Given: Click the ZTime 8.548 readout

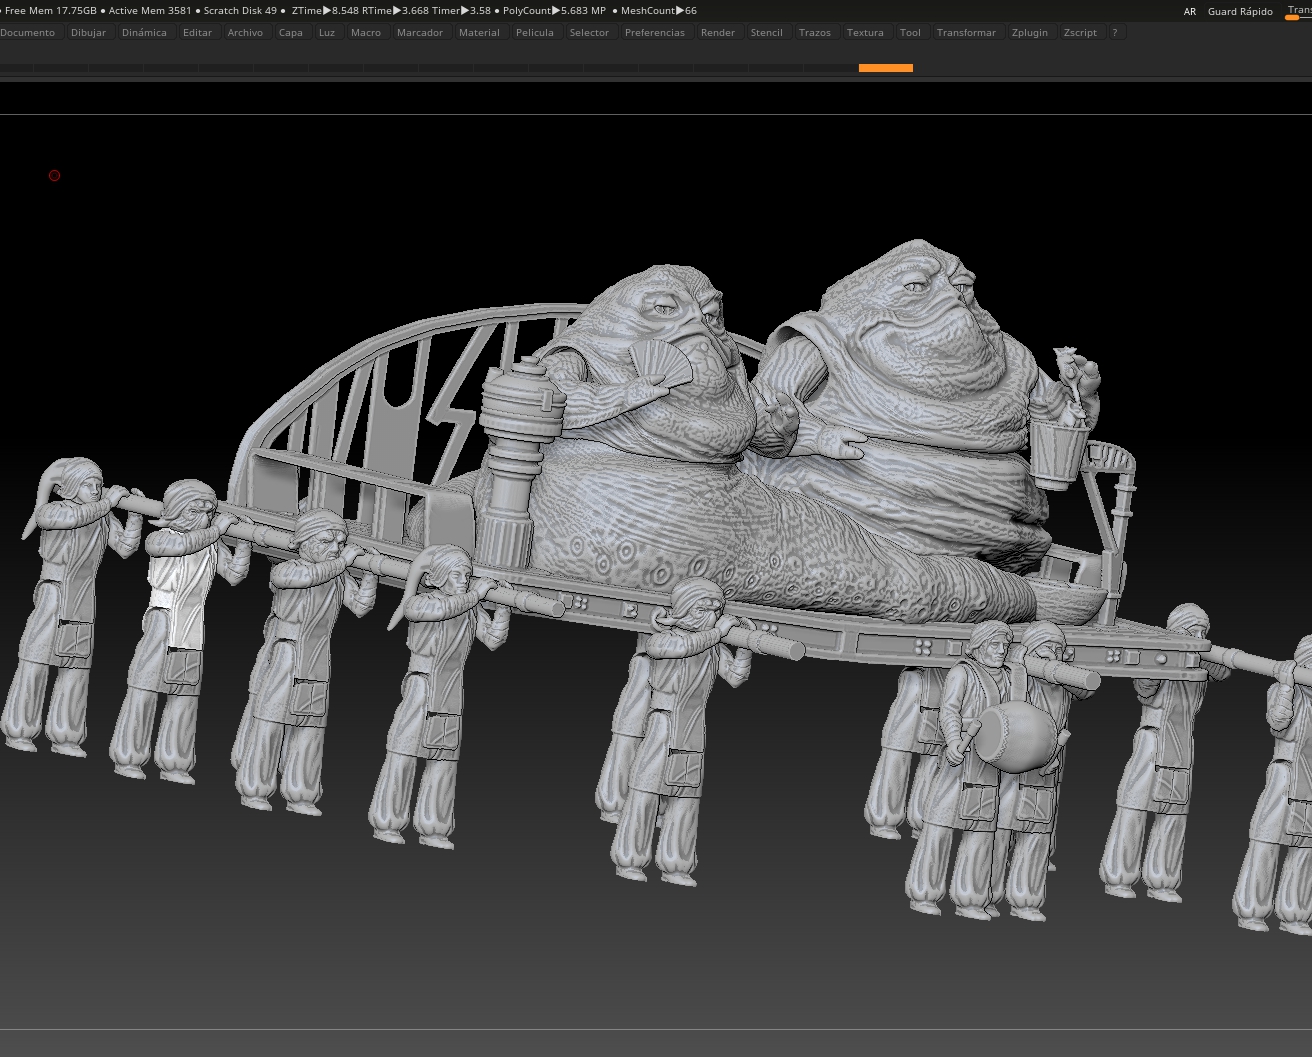Looking at the screenshot, I should tap(325, 11).
